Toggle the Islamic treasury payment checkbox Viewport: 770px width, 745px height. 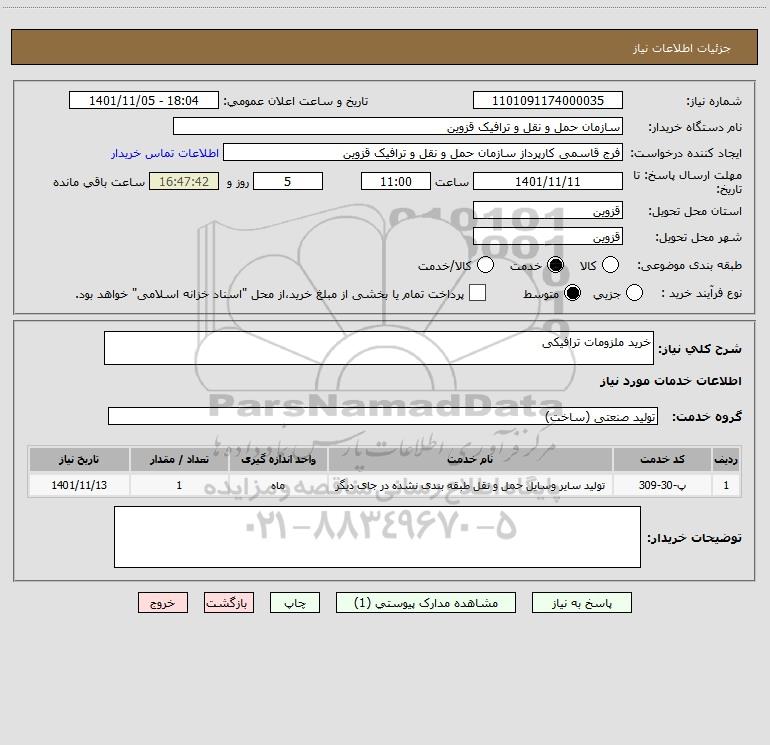coord(477,293)
